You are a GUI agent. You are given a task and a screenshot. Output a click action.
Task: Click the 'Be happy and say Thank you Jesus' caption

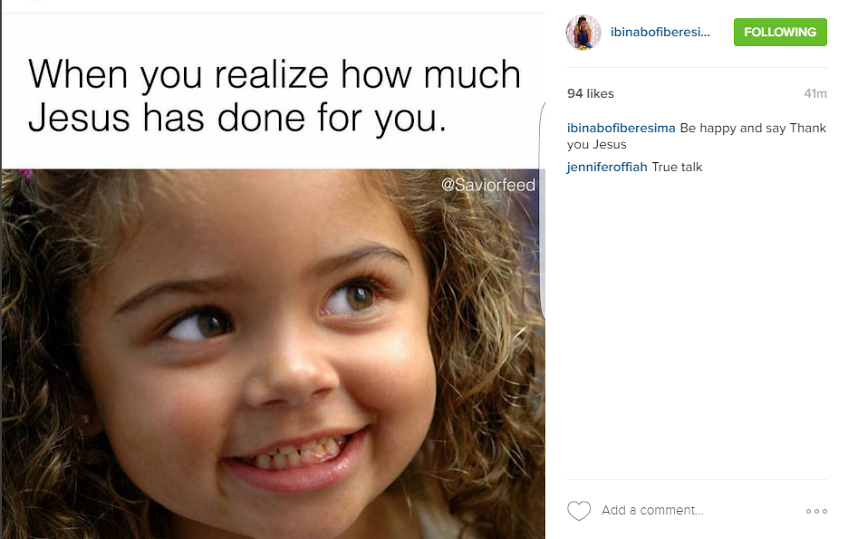tap(697, 136)
